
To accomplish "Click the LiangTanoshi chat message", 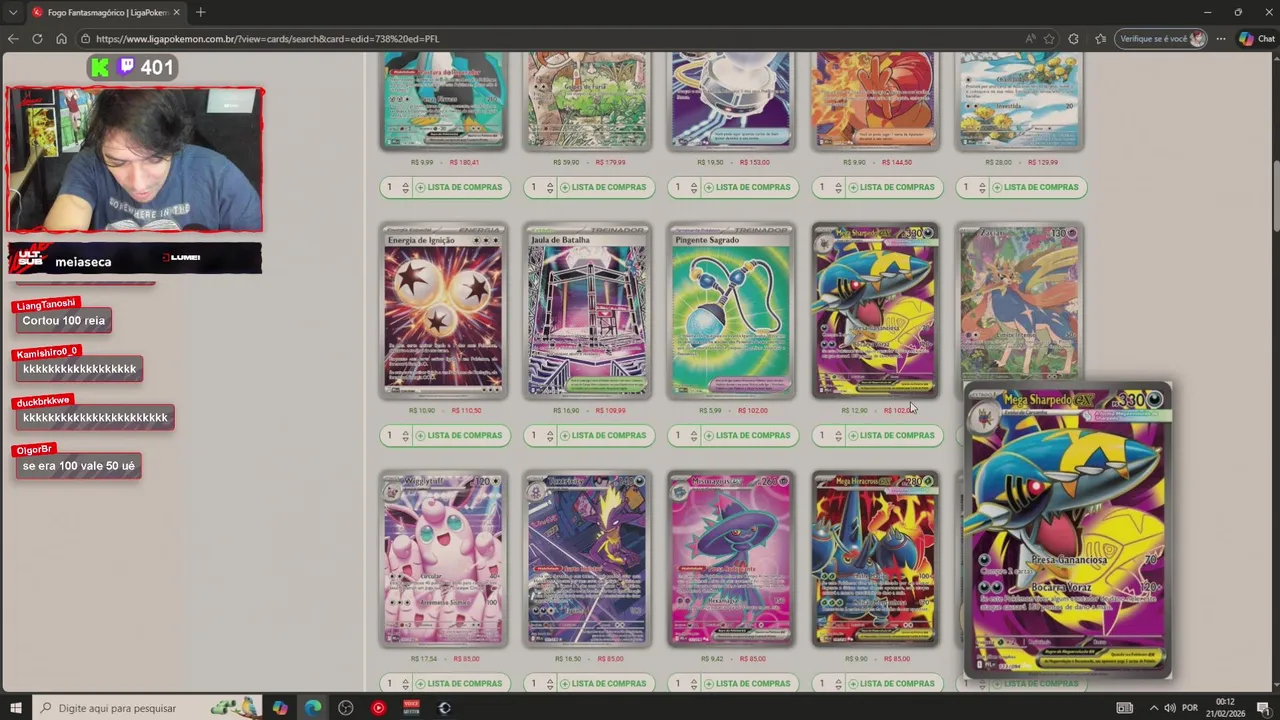I will pyautogui.click(x=63, y=321).
